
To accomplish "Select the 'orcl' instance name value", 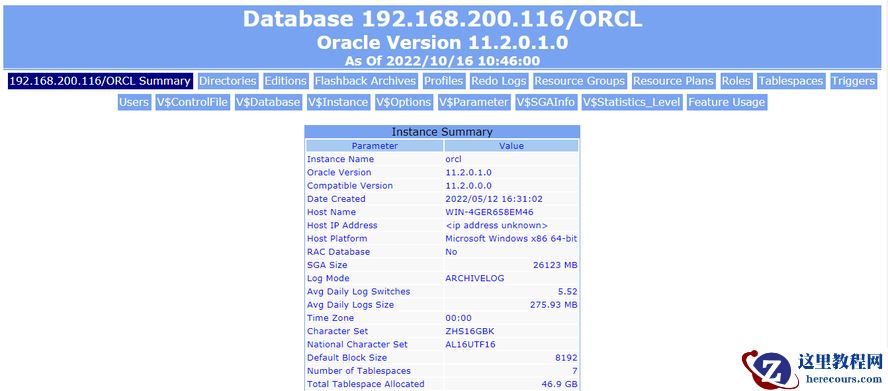I will (454, 159).
